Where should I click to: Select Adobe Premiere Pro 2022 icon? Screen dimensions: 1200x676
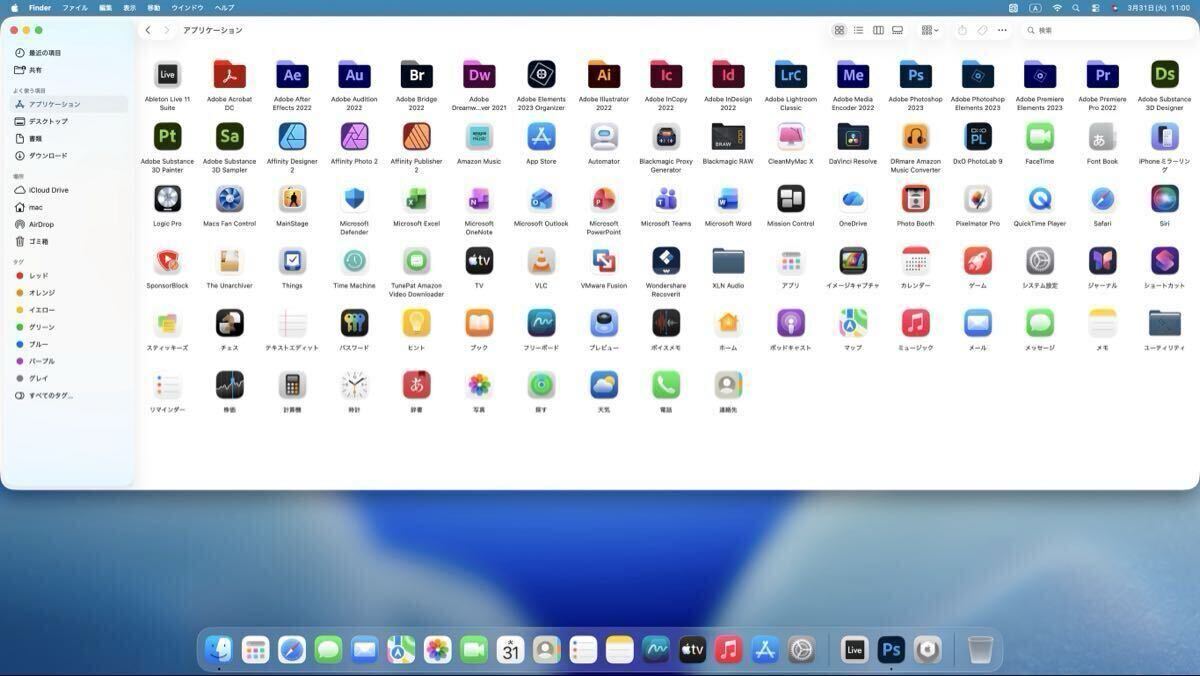coord(1102,75)
